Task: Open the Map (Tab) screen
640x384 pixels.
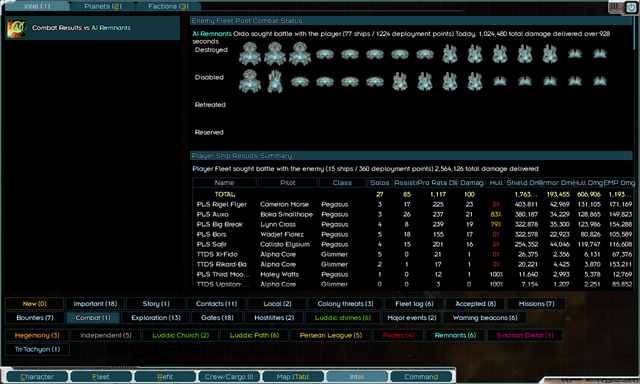Action: coord(293,377)
